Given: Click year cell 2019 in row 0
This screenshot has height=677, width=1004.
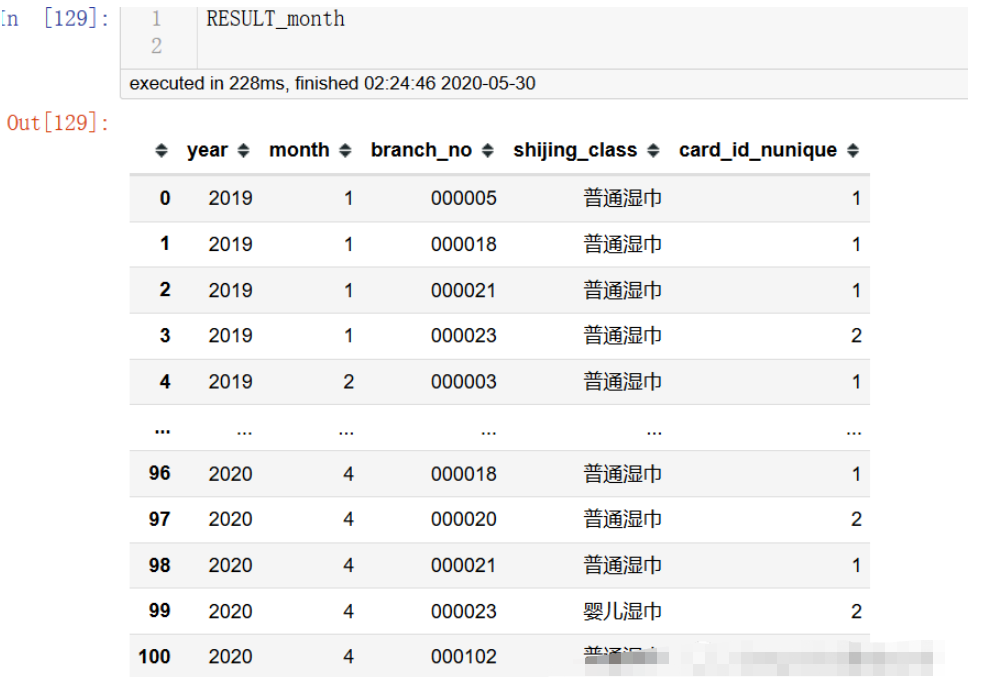Looking at the screenshot, I should point(231,198).
